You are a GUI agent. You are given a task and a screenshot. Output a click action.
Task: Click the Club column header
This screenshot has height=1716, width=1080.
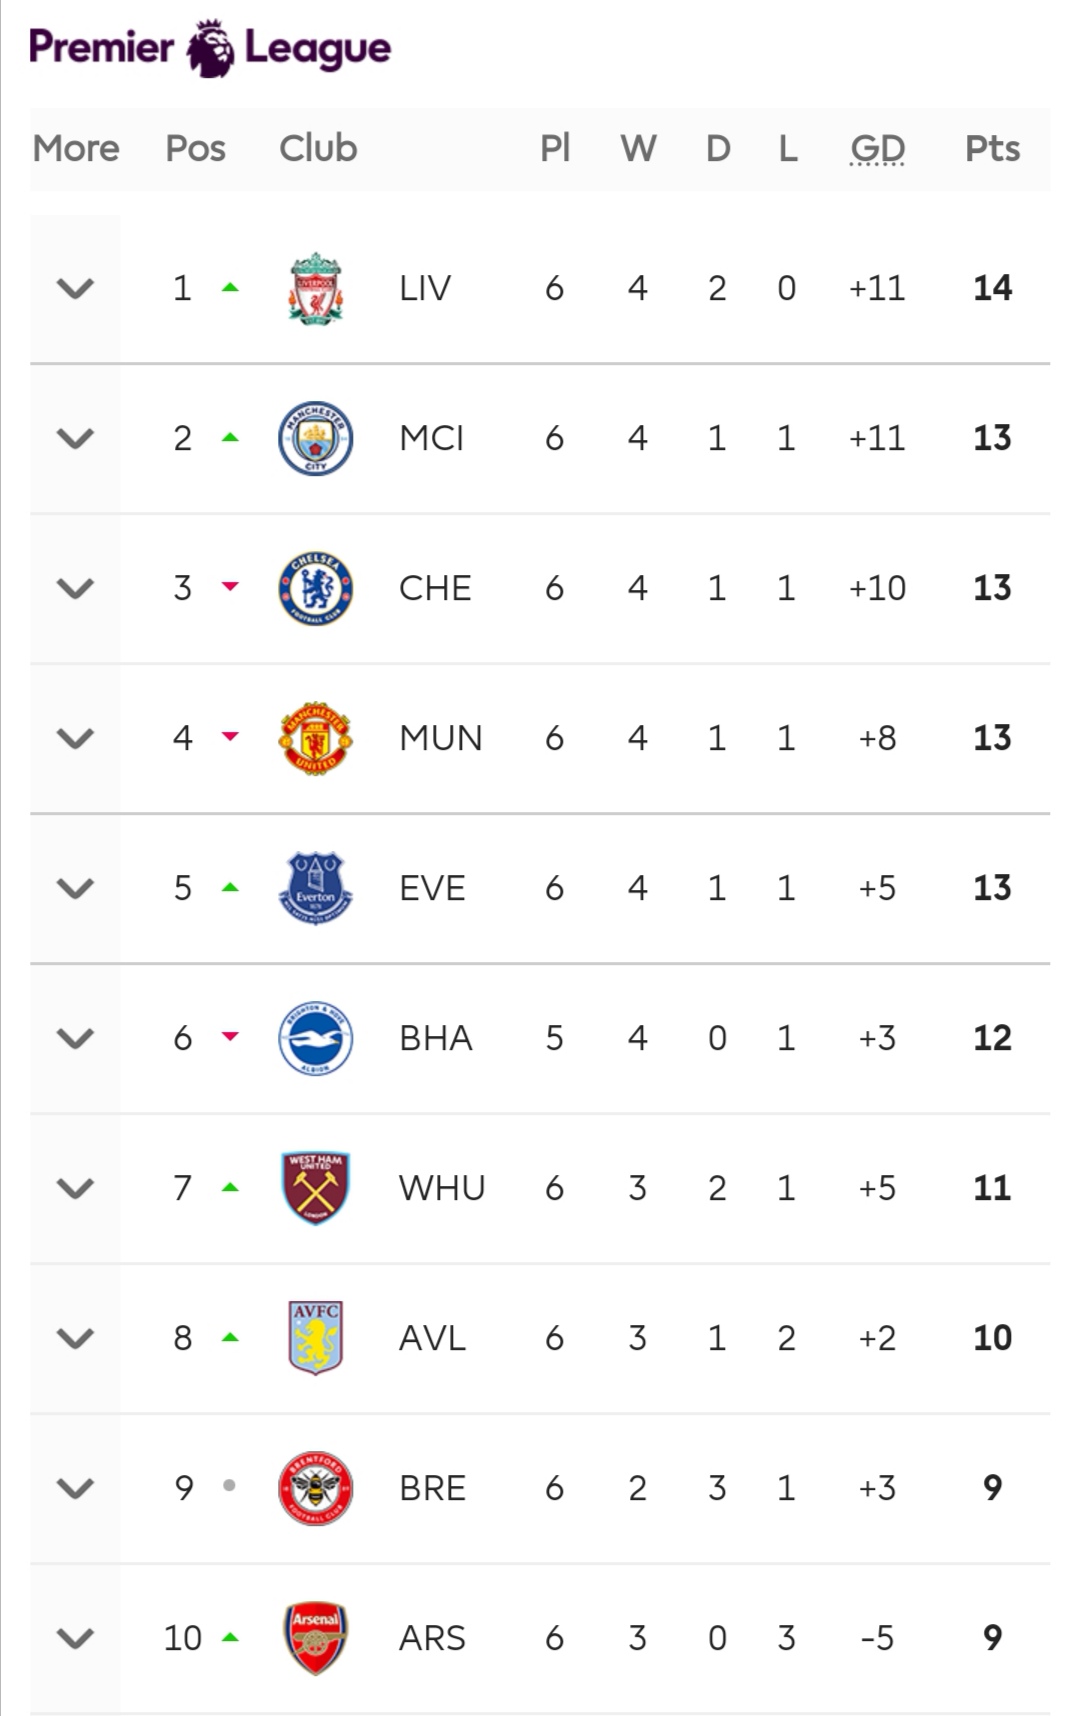pos(318,148)
